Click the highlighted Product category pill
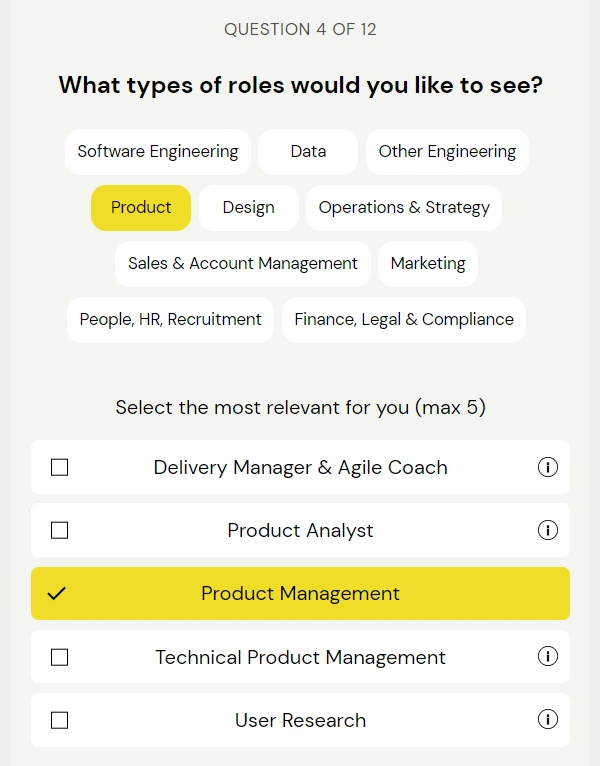The width and height of the screenshot is (600, 766). pyautogui.click(x=141, y=208)
